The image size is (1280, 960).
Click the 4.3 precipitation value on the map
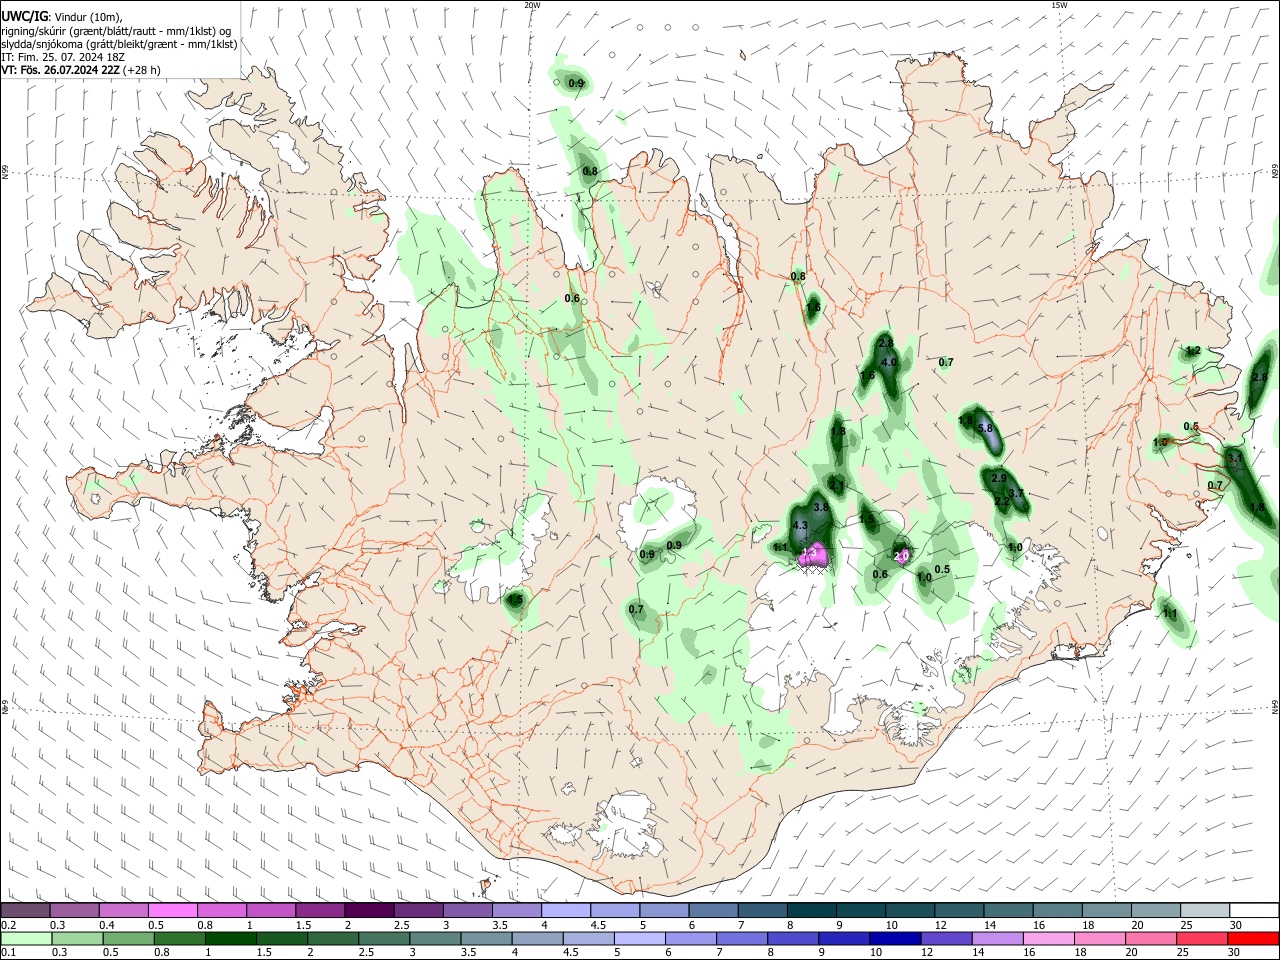click(800, 525)
